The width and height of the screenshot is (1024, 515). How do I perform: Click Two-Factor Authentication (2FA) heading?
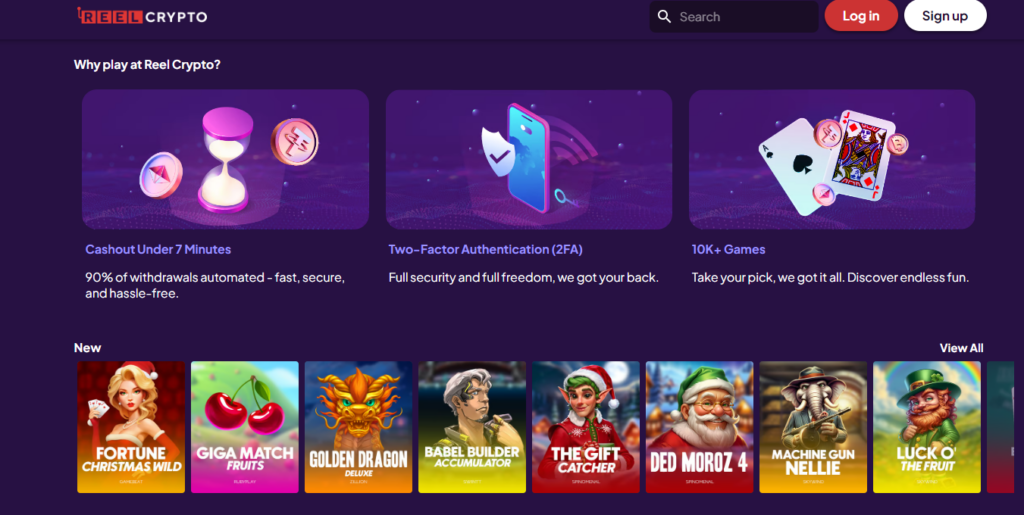click(485, 249)
